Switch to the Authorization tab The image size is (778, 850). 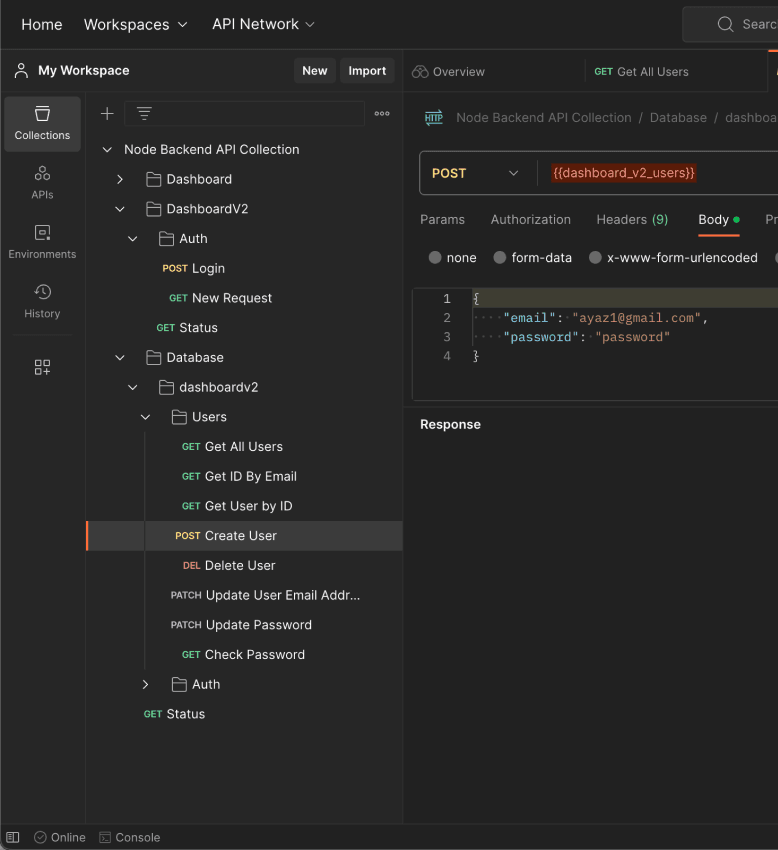pos(530,220)
